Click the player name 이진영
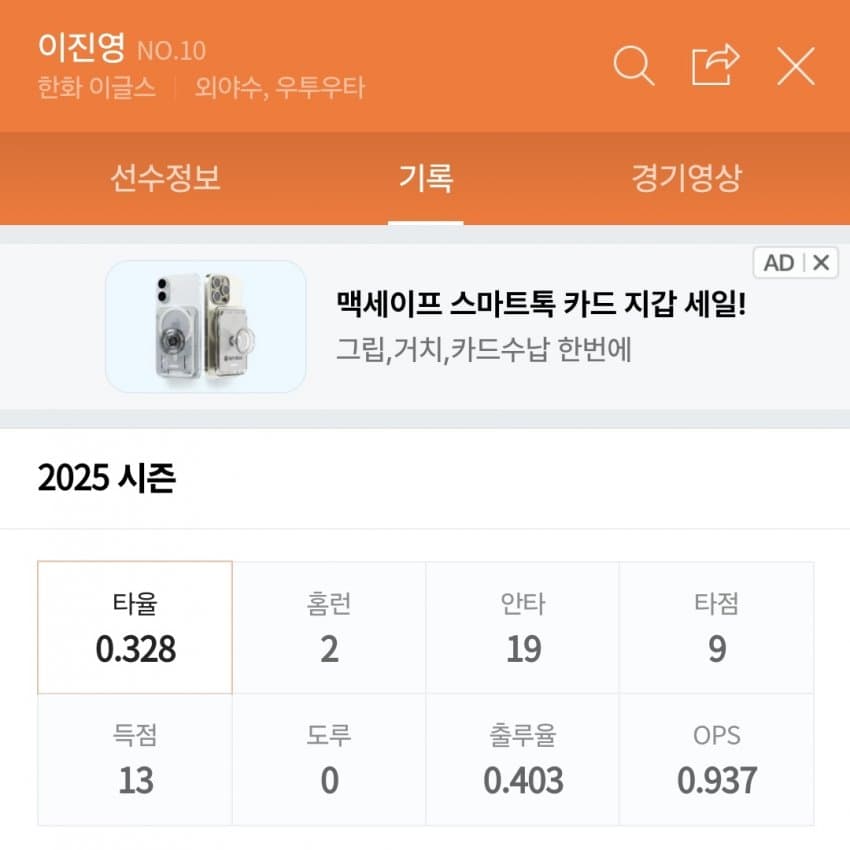The width and height of the screenshot is (850, 850). [81, 47]
